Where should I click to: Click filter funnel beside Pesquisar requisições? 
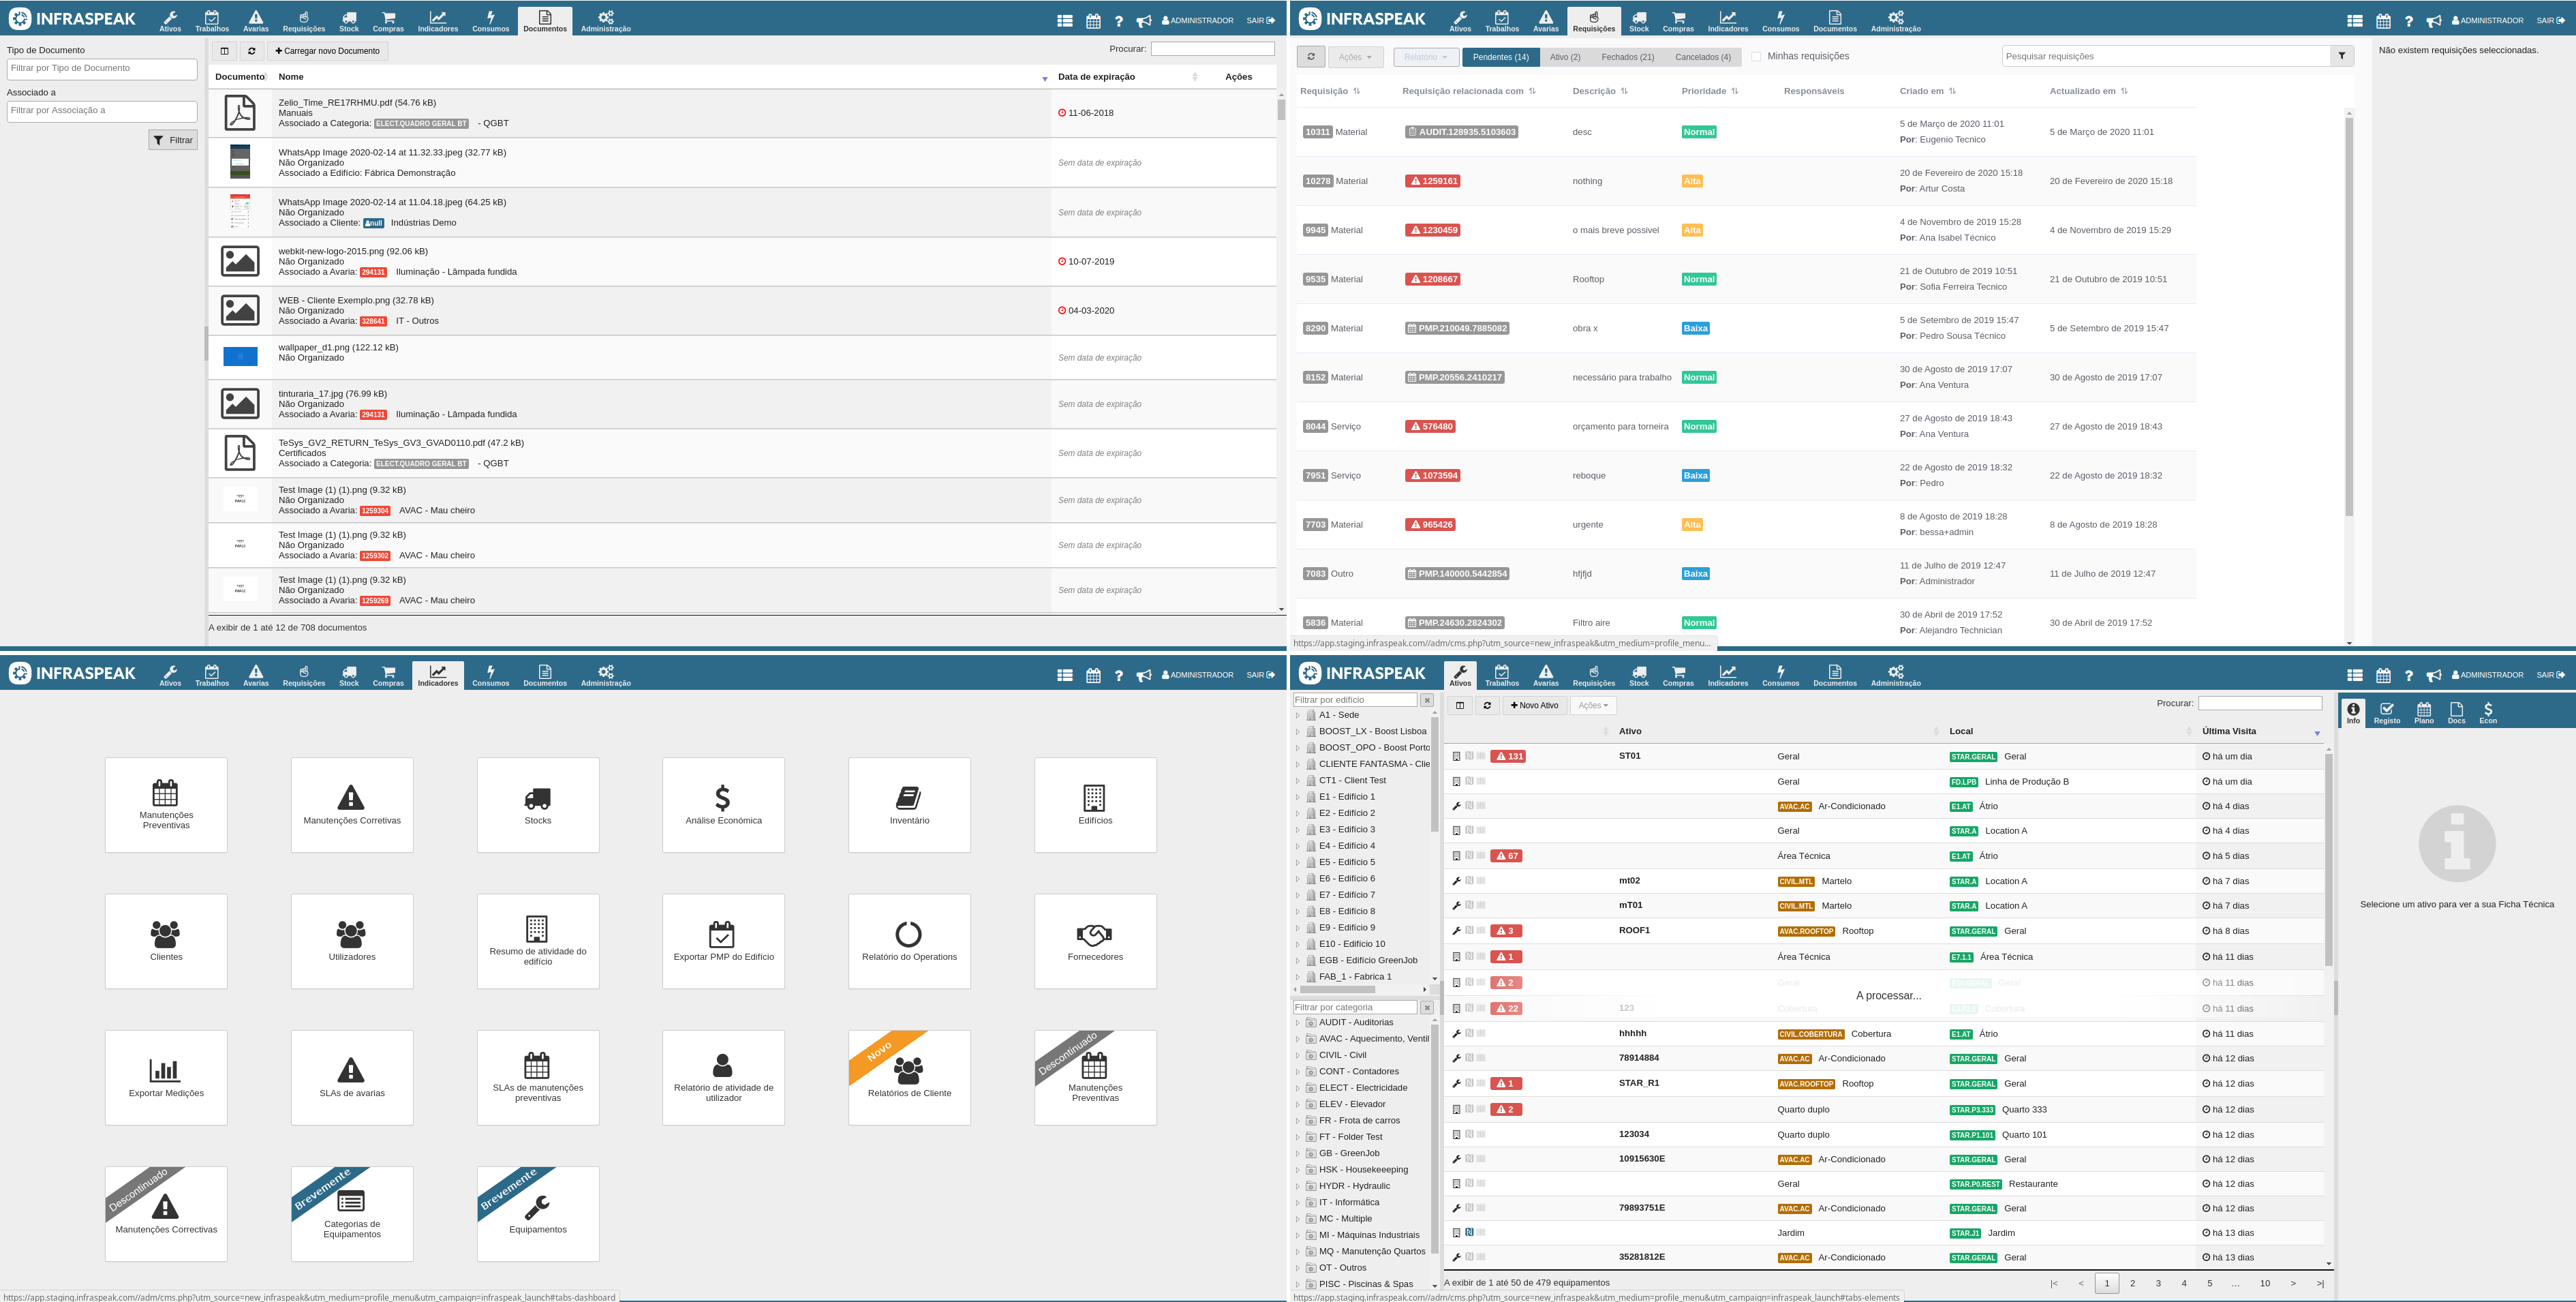click(x=2341, y=56)
